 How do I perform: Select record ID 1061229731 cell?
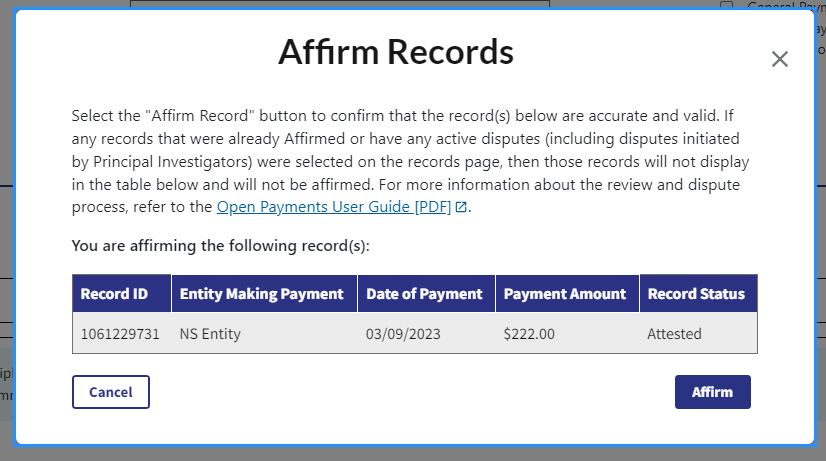coord(120,334)
